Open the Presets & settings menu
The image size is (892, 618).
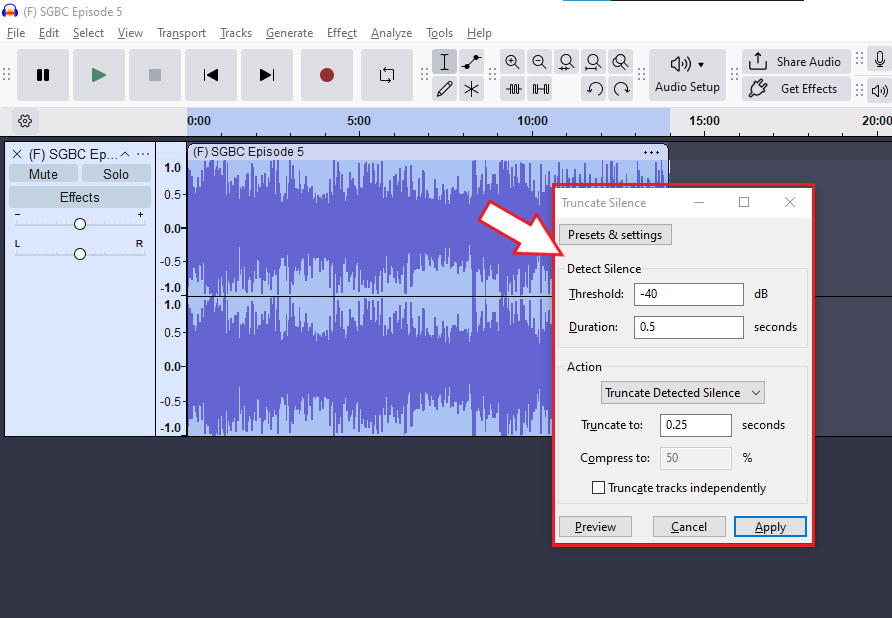coord(615,235)
